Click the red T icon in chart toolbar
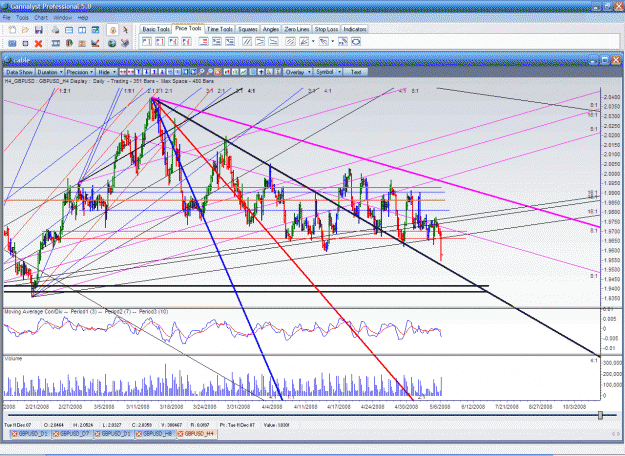The width and height of the screenshot is (625, 456). [x=138, y=72]
